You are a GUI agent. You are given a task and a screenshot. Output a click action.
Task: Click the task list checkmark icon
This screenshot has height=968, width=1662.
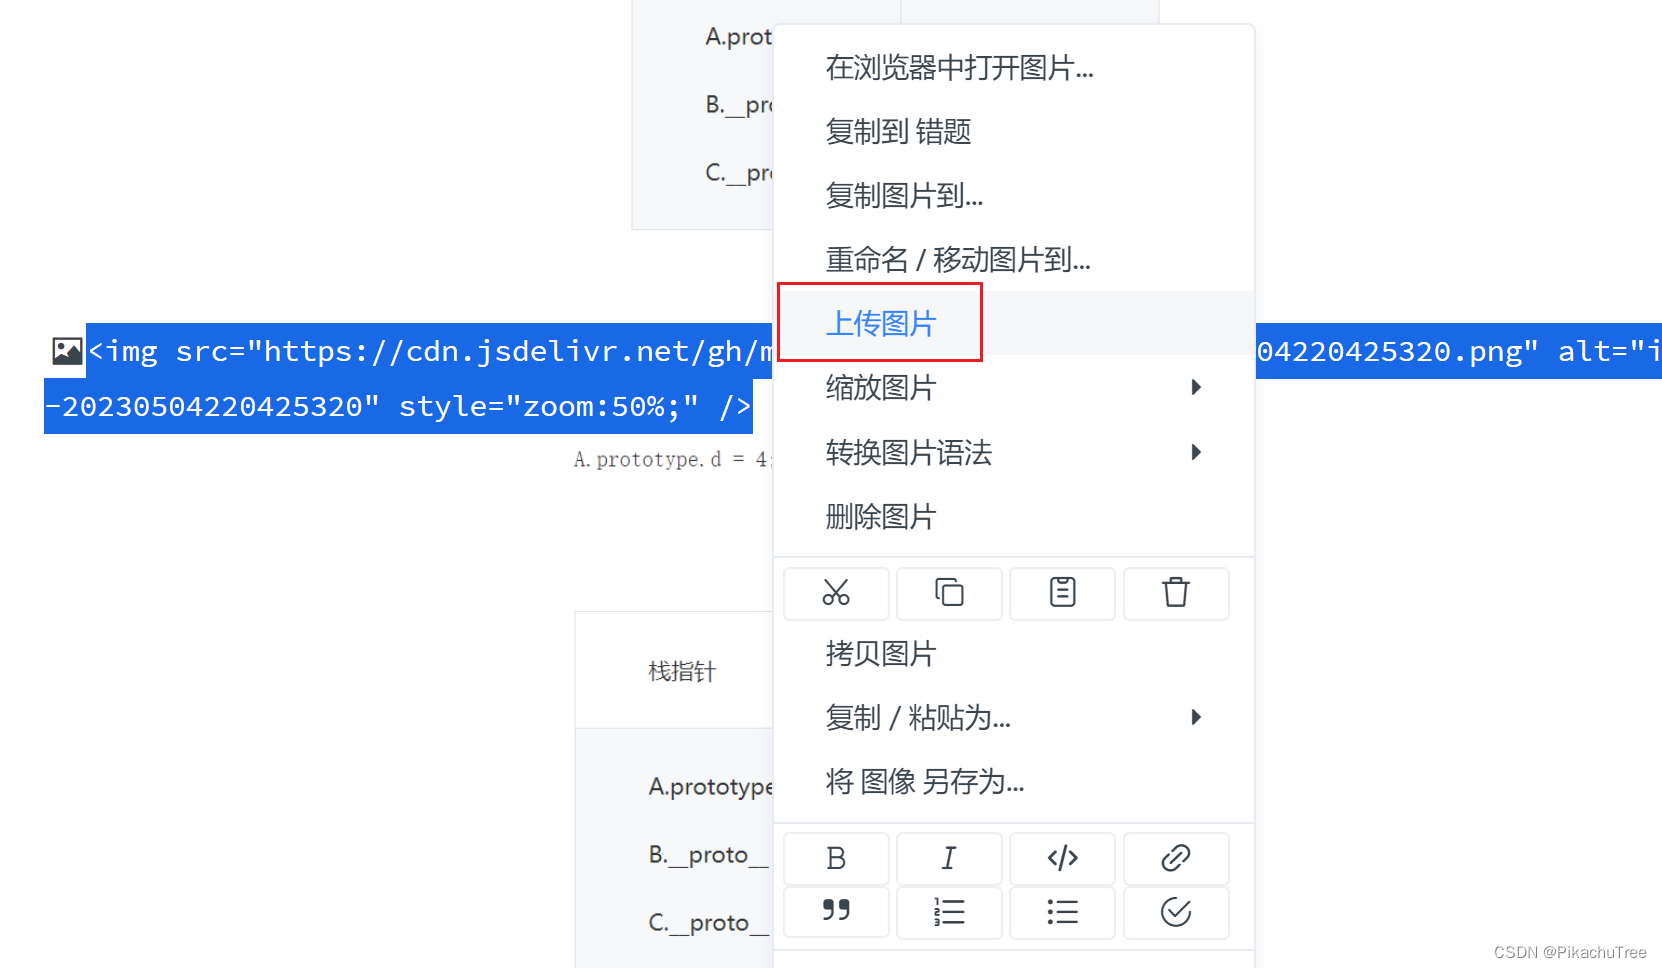click(x=1175, y=912)
